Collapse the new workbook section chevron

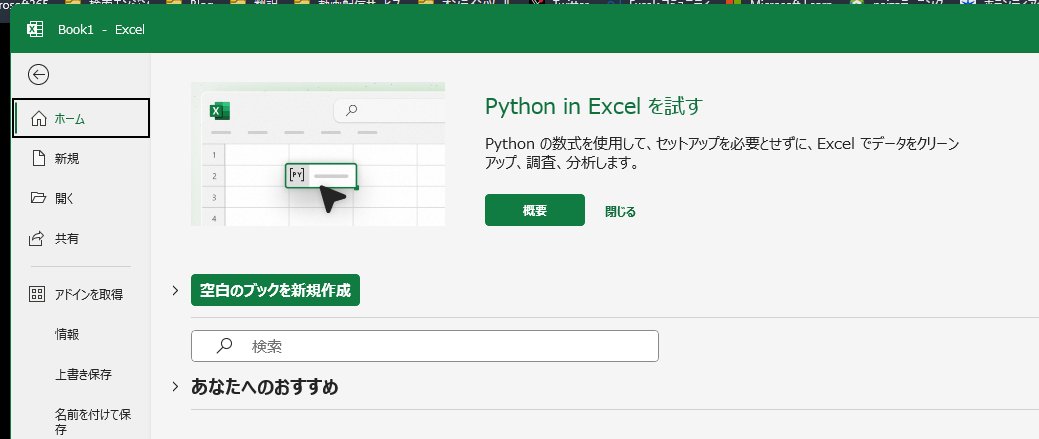point(176,290)
